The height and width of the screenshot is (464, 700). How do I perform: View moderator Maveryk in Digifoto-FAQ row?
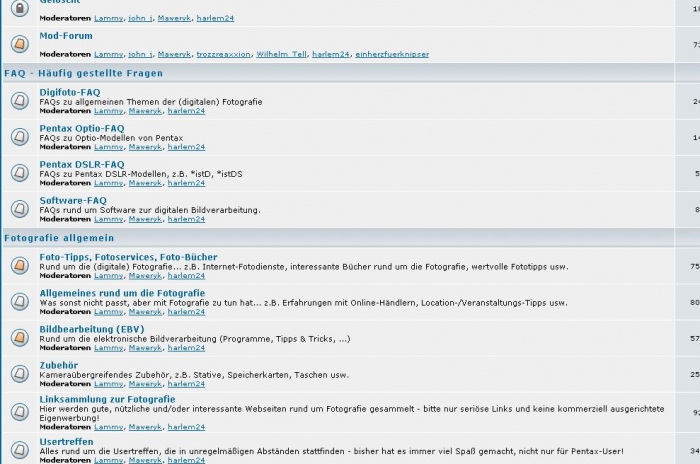click(x=145, y=111)
